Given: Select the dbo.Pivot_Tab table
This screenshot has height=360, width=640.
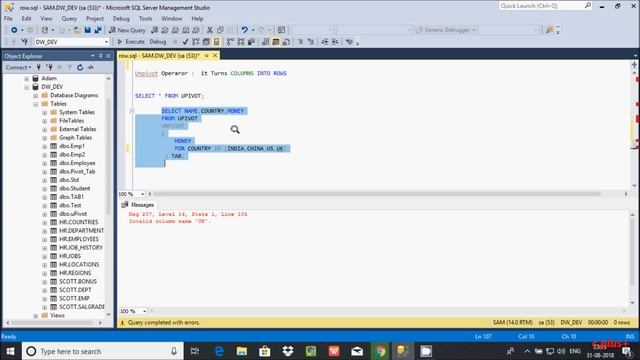Looking at the screenshot, I should 77,171.
